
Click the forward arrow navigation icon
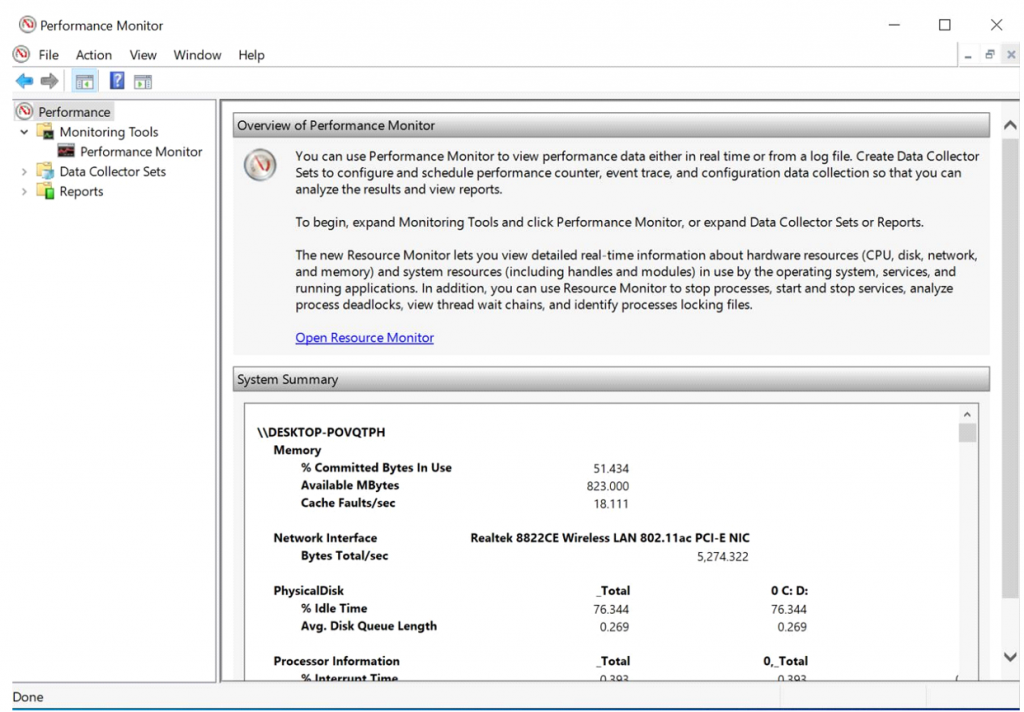click(47, 80)
